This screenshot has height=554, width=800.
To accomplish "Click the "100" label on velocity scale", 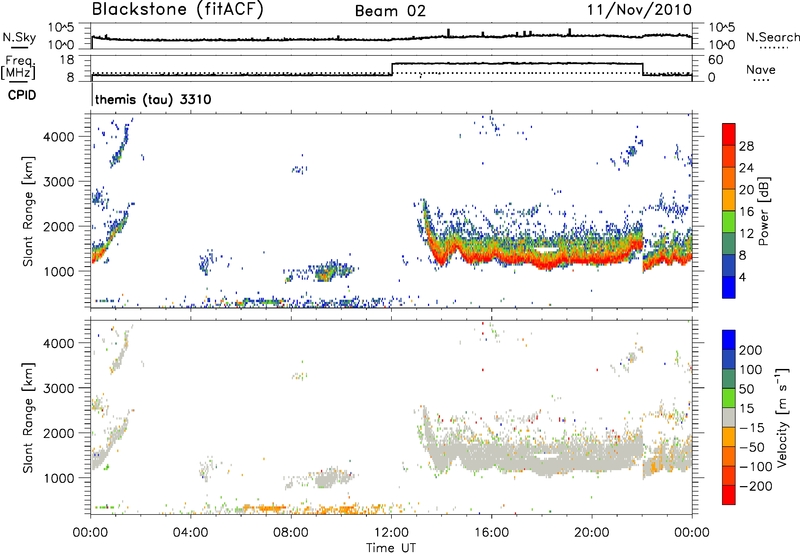I will [751, 369].
